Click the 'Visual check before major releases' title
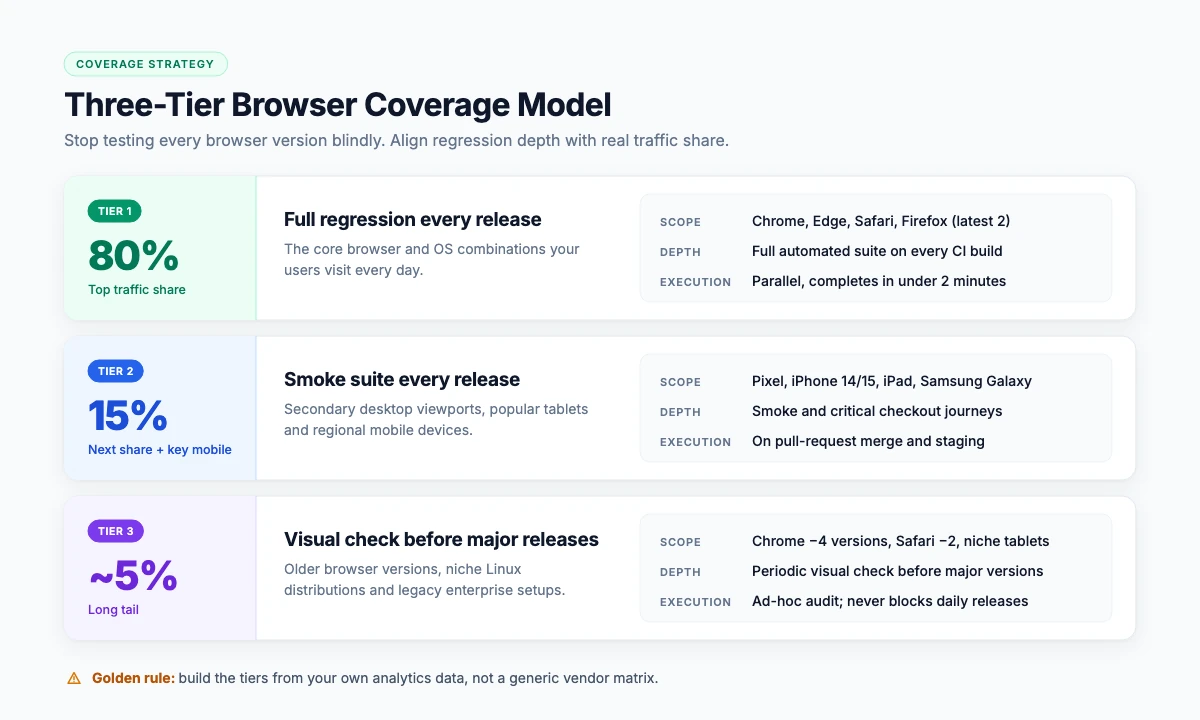Screen dimensions: 1200x720 tap(441, 540)
